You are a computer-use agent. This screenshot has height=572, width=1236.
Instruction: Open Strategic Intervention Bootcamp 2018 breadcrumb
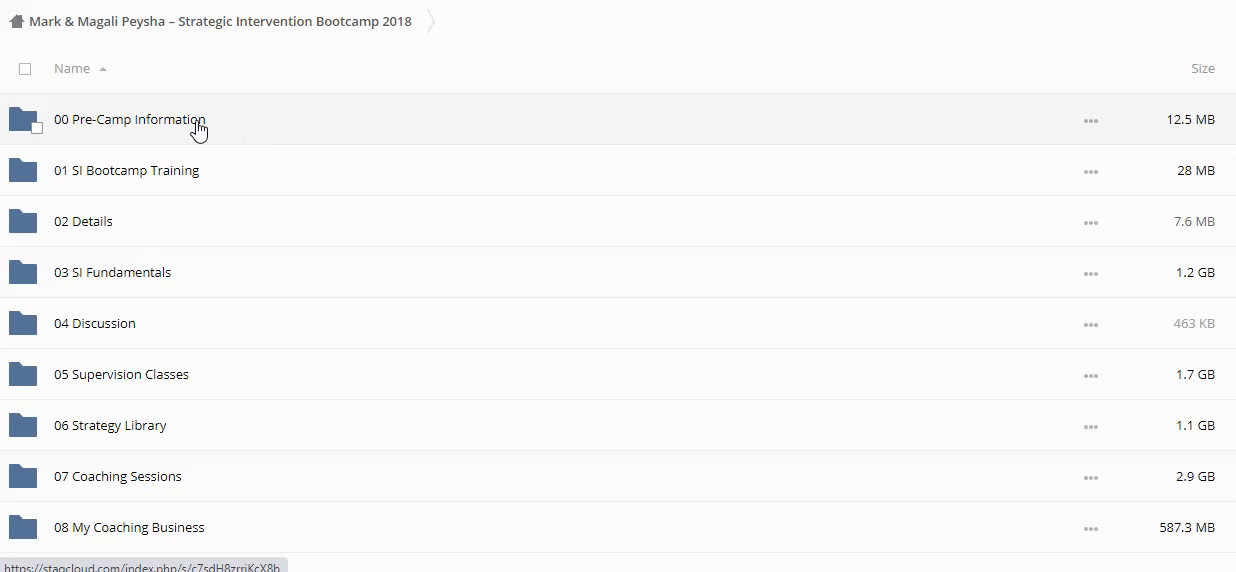pos(220,21)
